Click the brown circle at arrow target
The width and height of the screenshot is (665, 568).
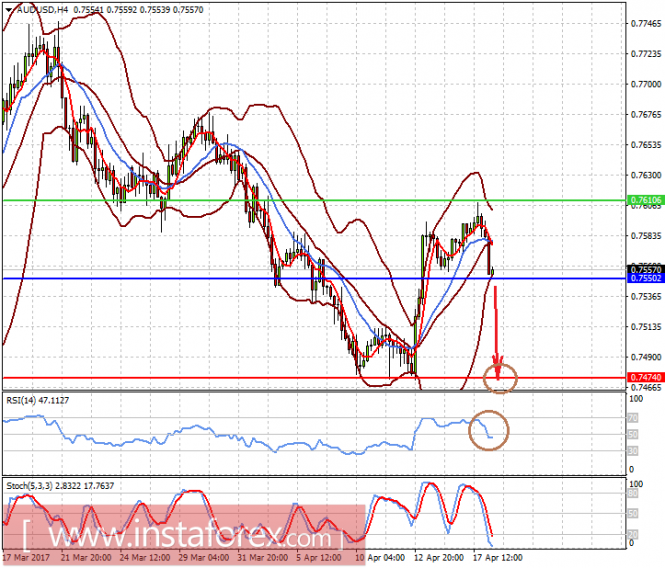pos(500,378)
